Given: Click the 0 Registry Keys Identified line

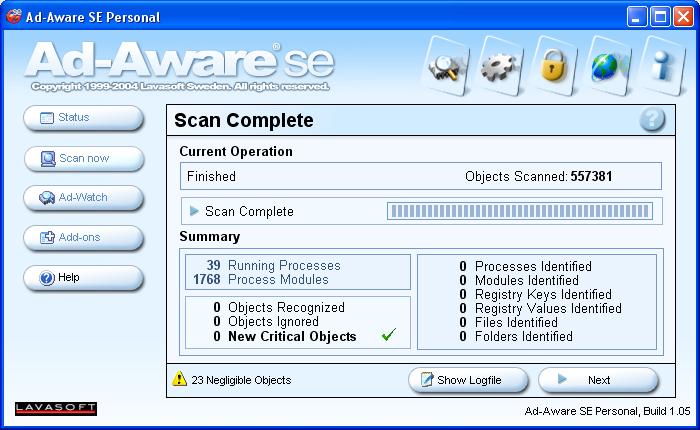Looking at the screenshot, I should point(535,294).
